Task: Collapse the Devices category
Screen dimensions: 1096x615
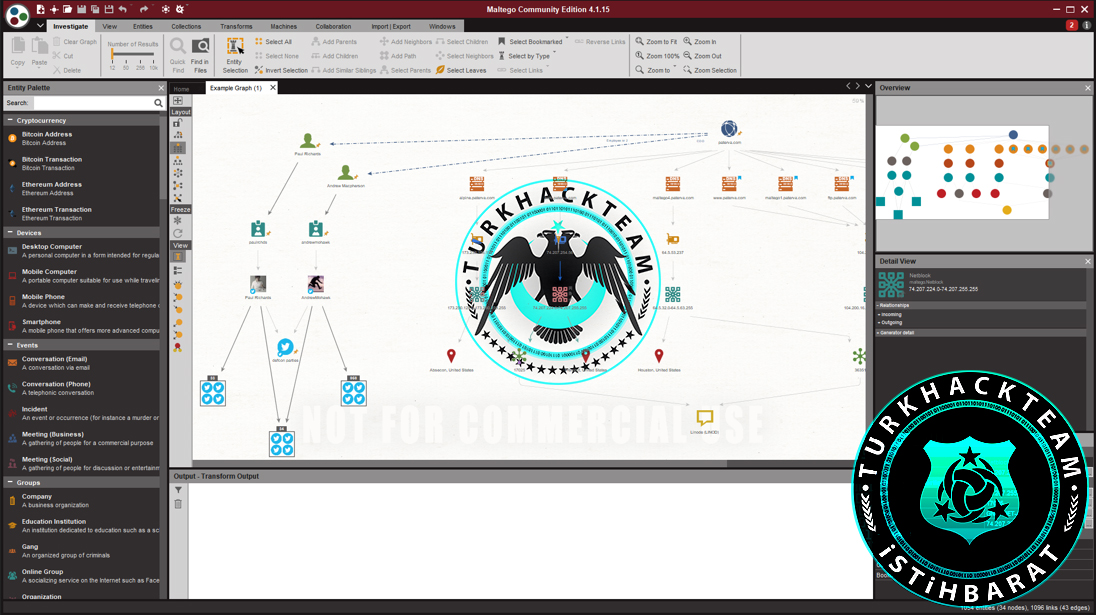Action: [10, 233]
